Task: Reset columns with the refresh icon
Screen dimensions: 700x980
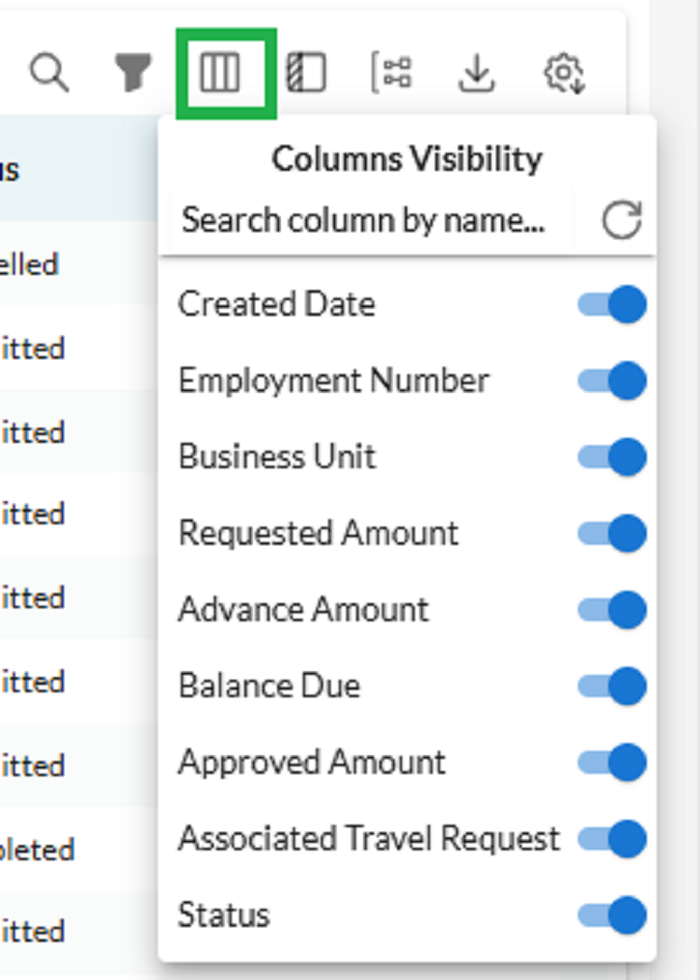Action: pyautogui.click(x=621, y=220)
